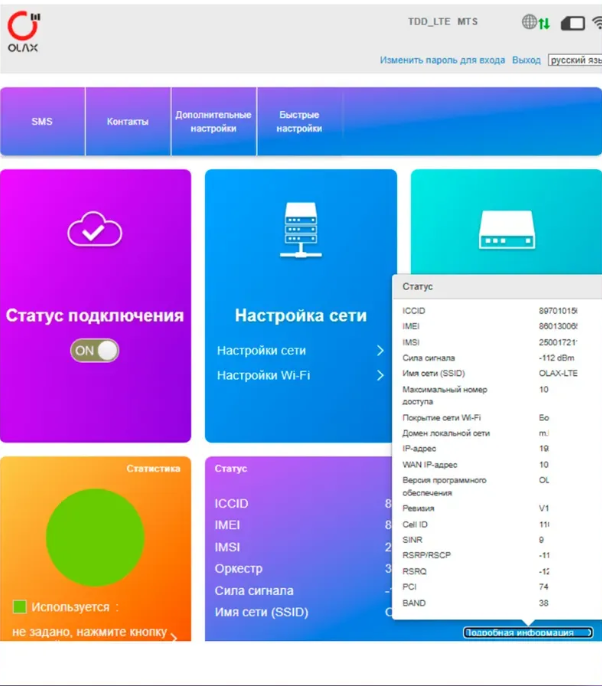Click the Выход logout link
Viewport: 602px width, 686px height.
pyautogui.click(x=526, y=60)
